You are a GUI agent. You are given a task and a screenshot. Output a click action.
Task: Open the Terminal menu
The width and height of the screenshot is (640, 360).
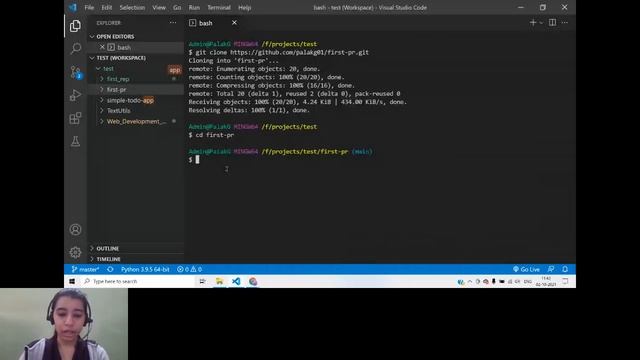click(x=219, y=7)
